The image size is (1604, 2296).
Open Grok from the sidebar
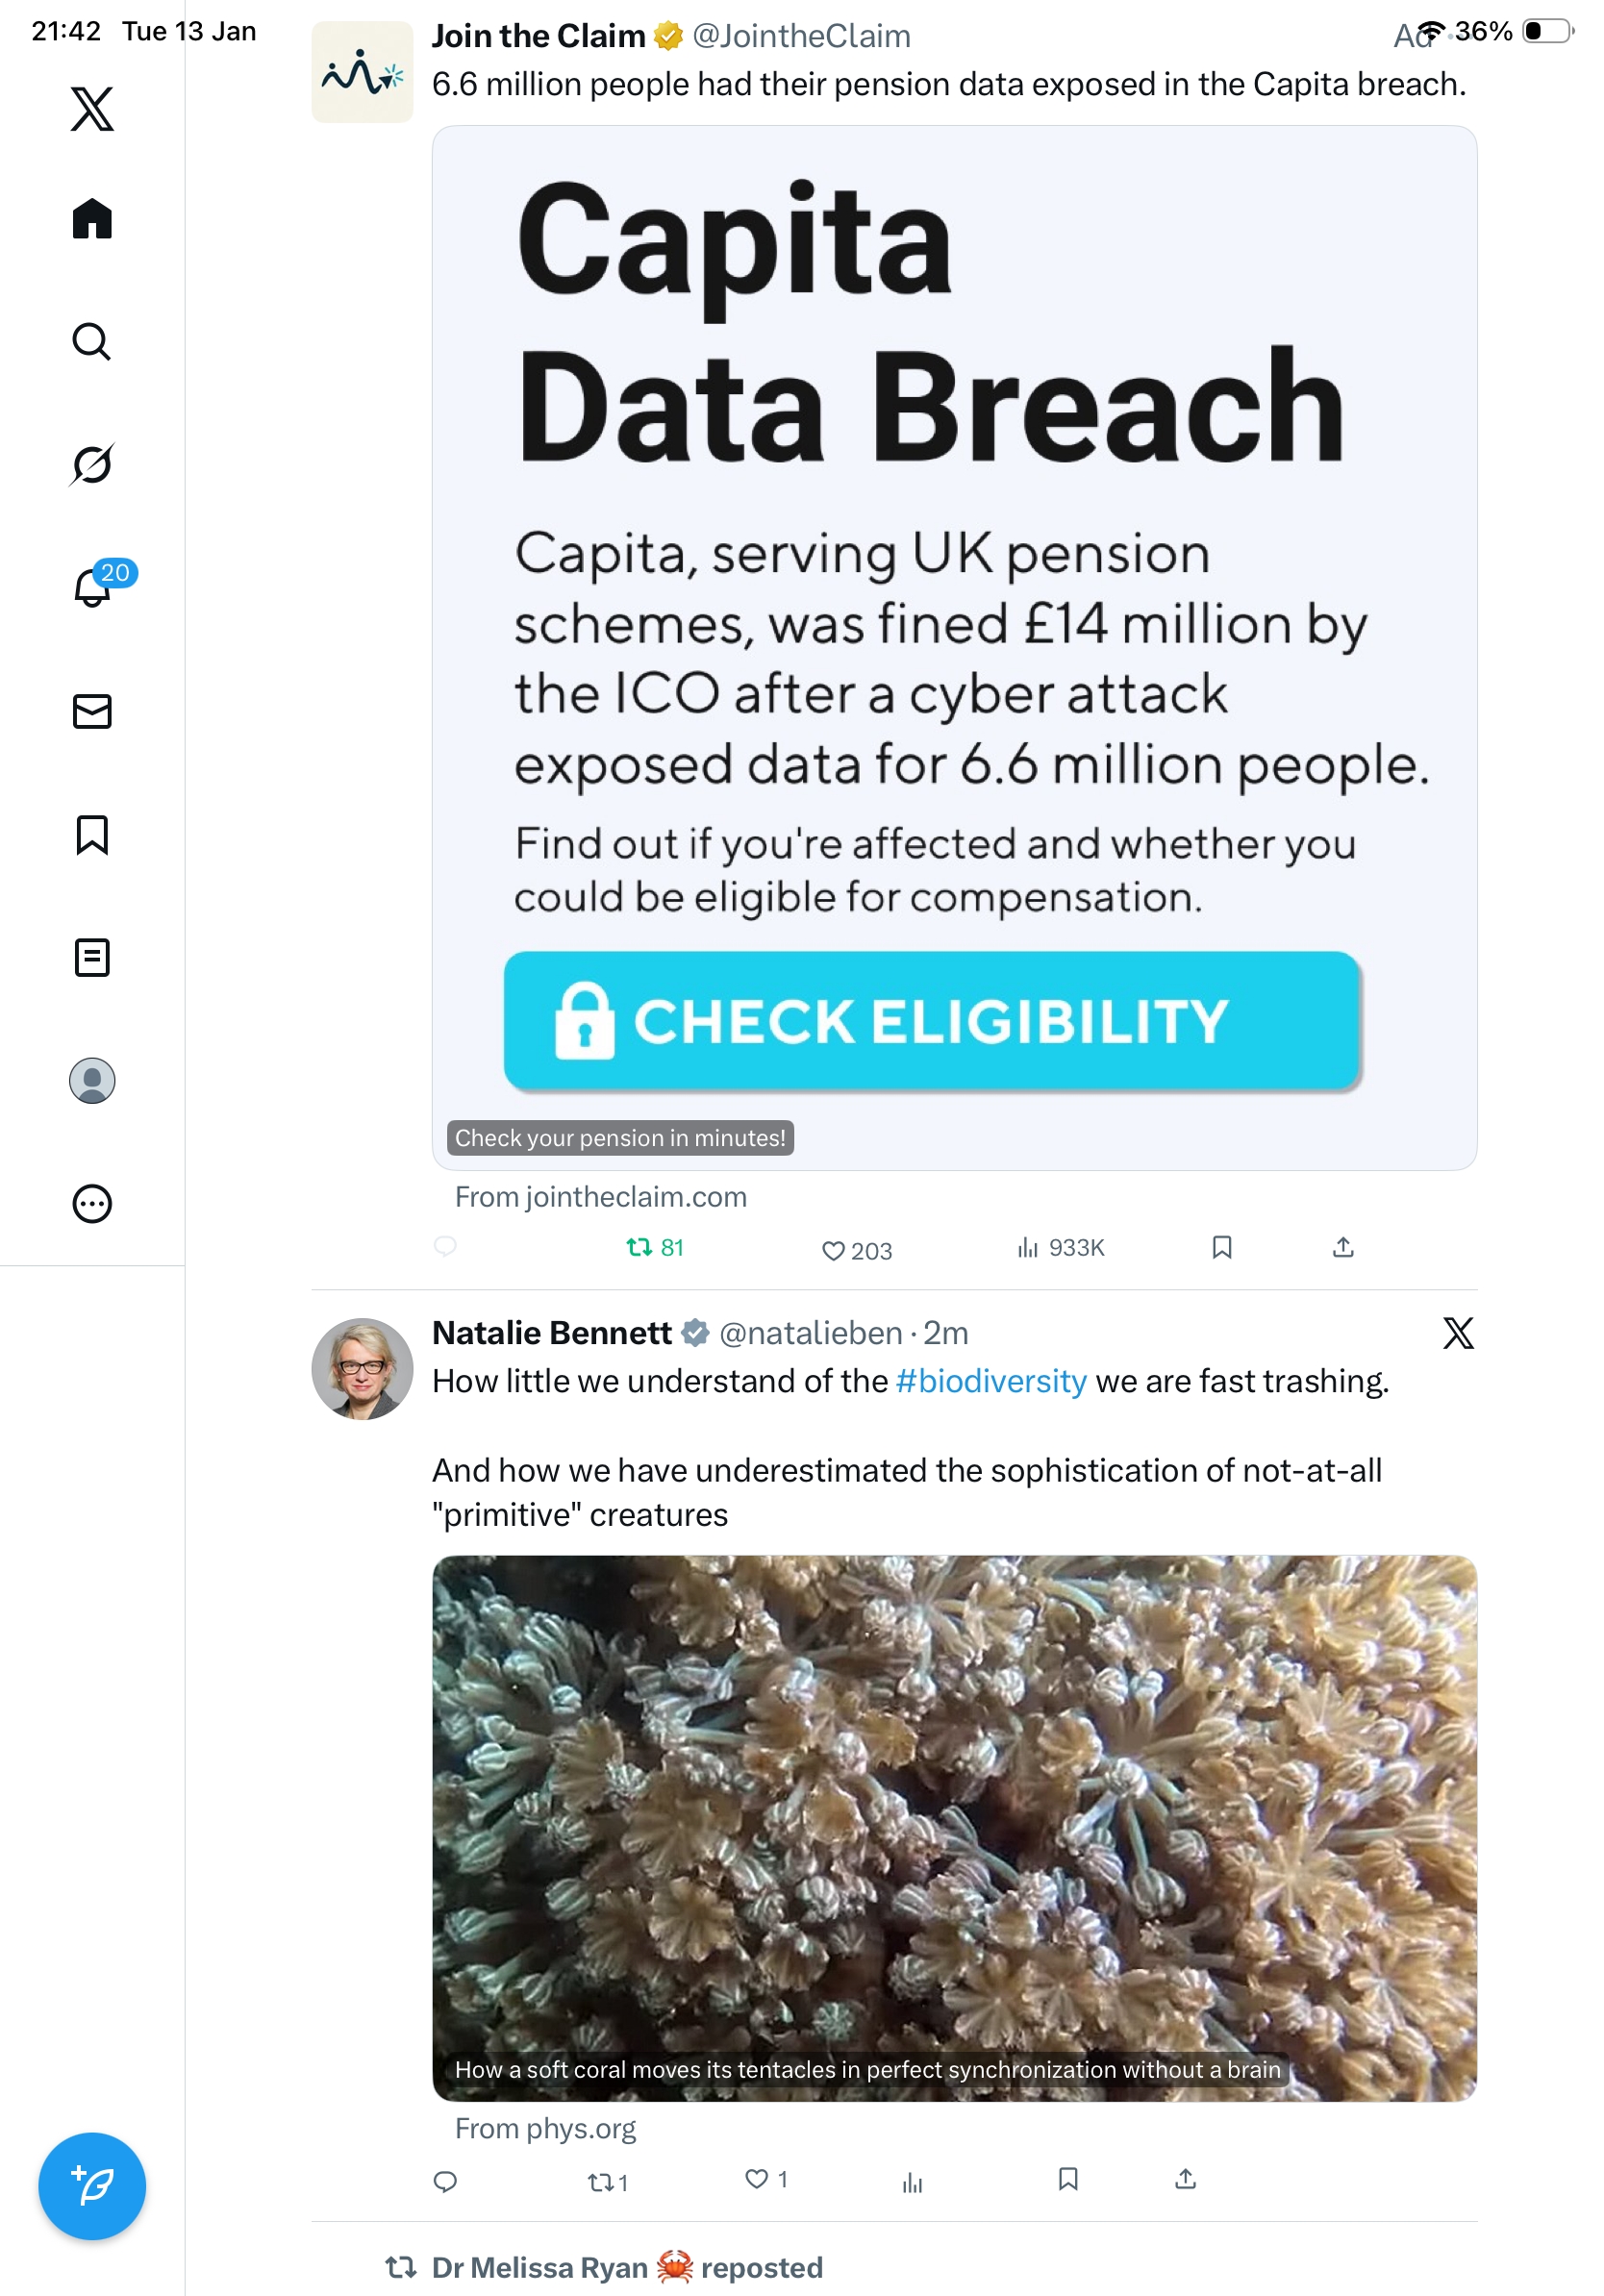(x=92, y=464)
